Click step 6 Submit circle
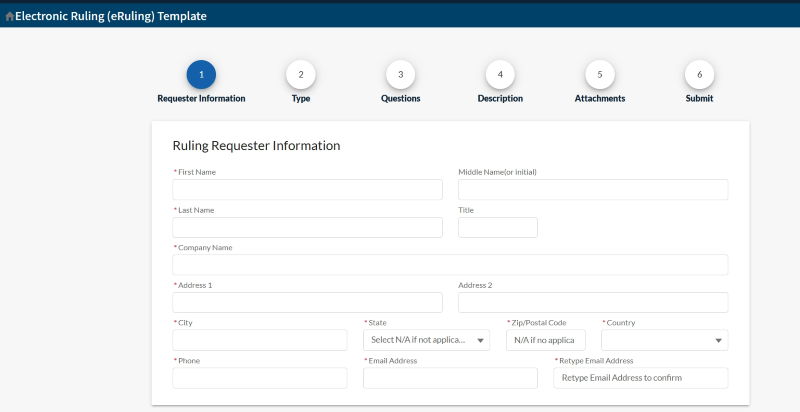This screenshot has height=412, width=800. [699, 75]
